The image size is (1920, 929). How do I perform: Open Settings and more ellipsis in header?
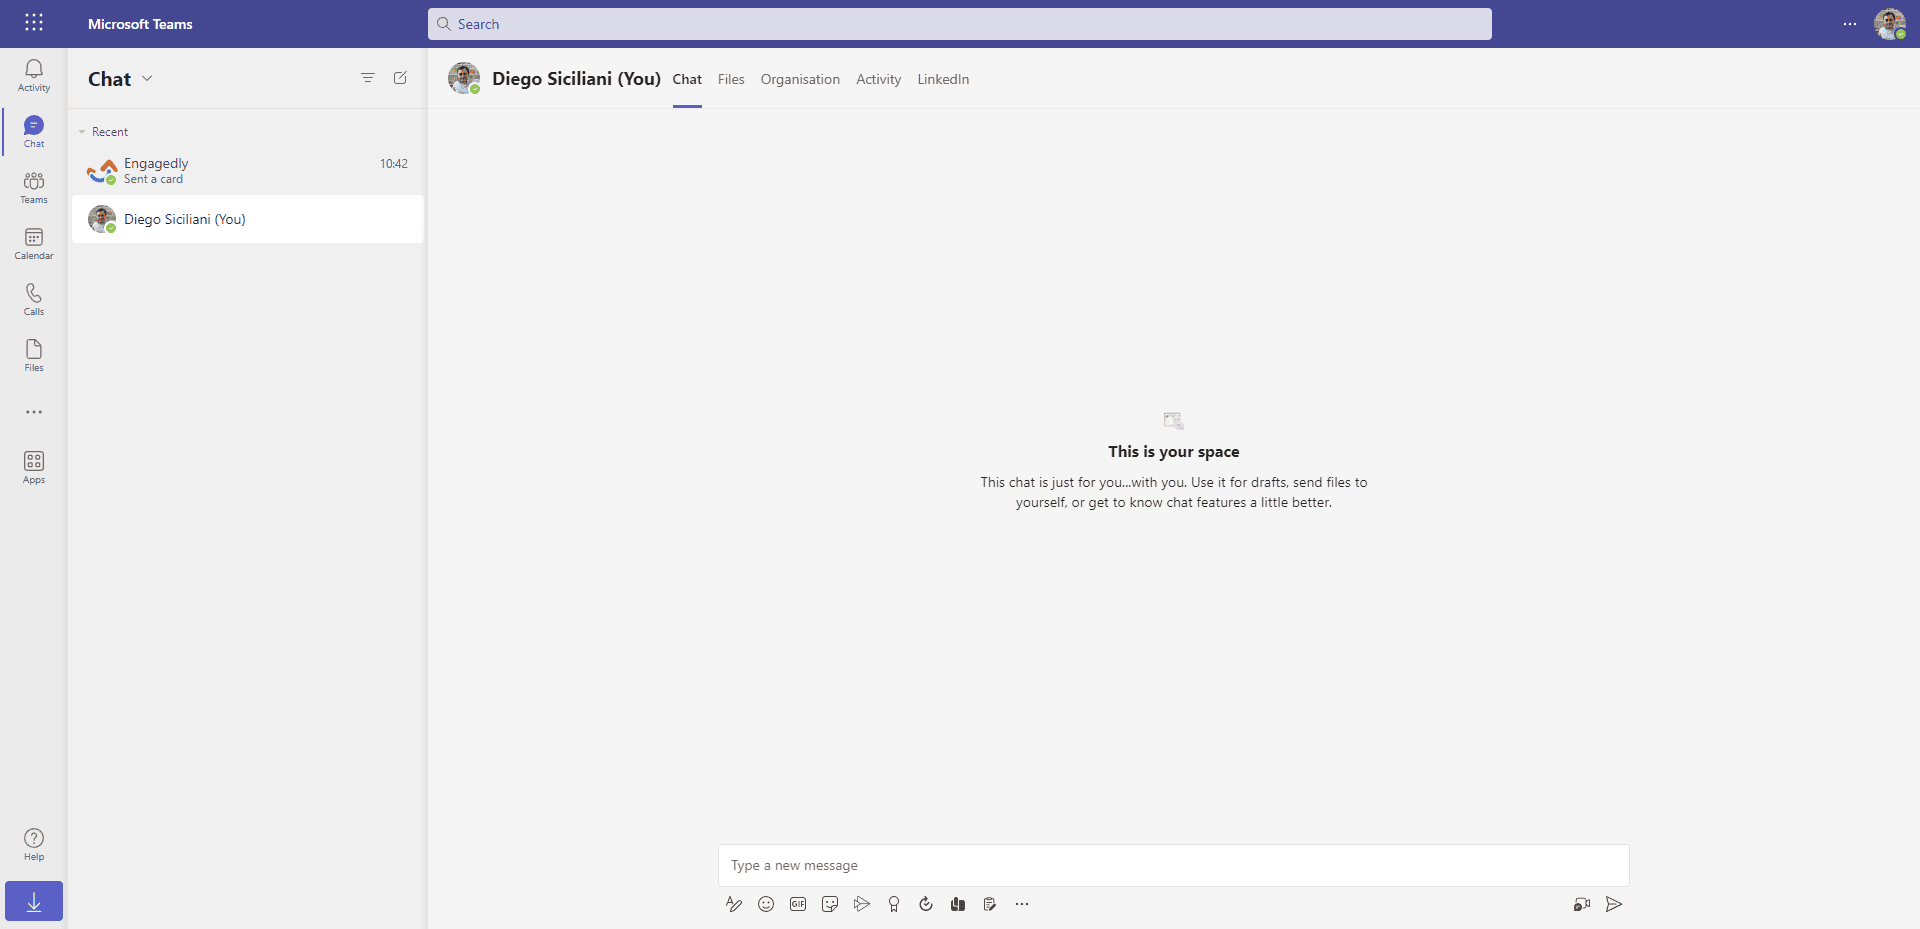[1850, 24]
